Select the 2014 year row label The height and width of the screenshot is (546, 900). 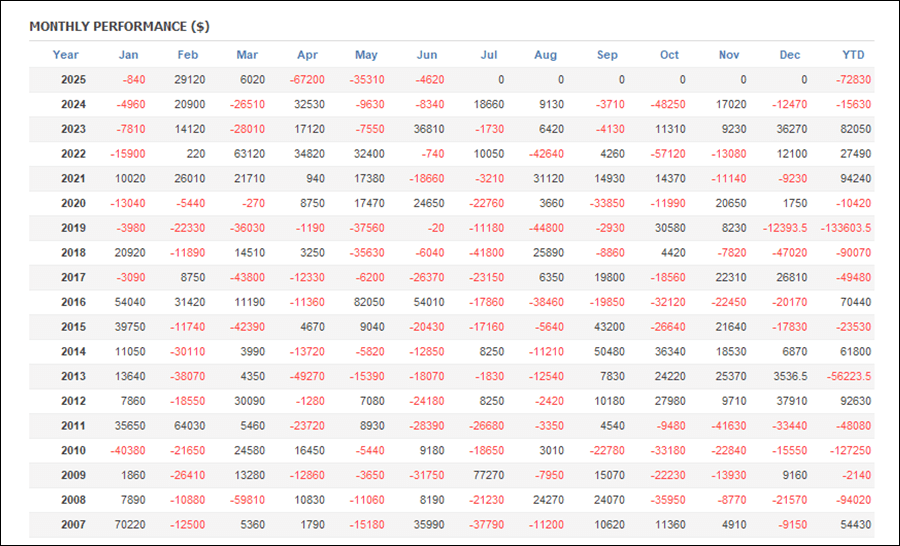click(x=73, y=351)
